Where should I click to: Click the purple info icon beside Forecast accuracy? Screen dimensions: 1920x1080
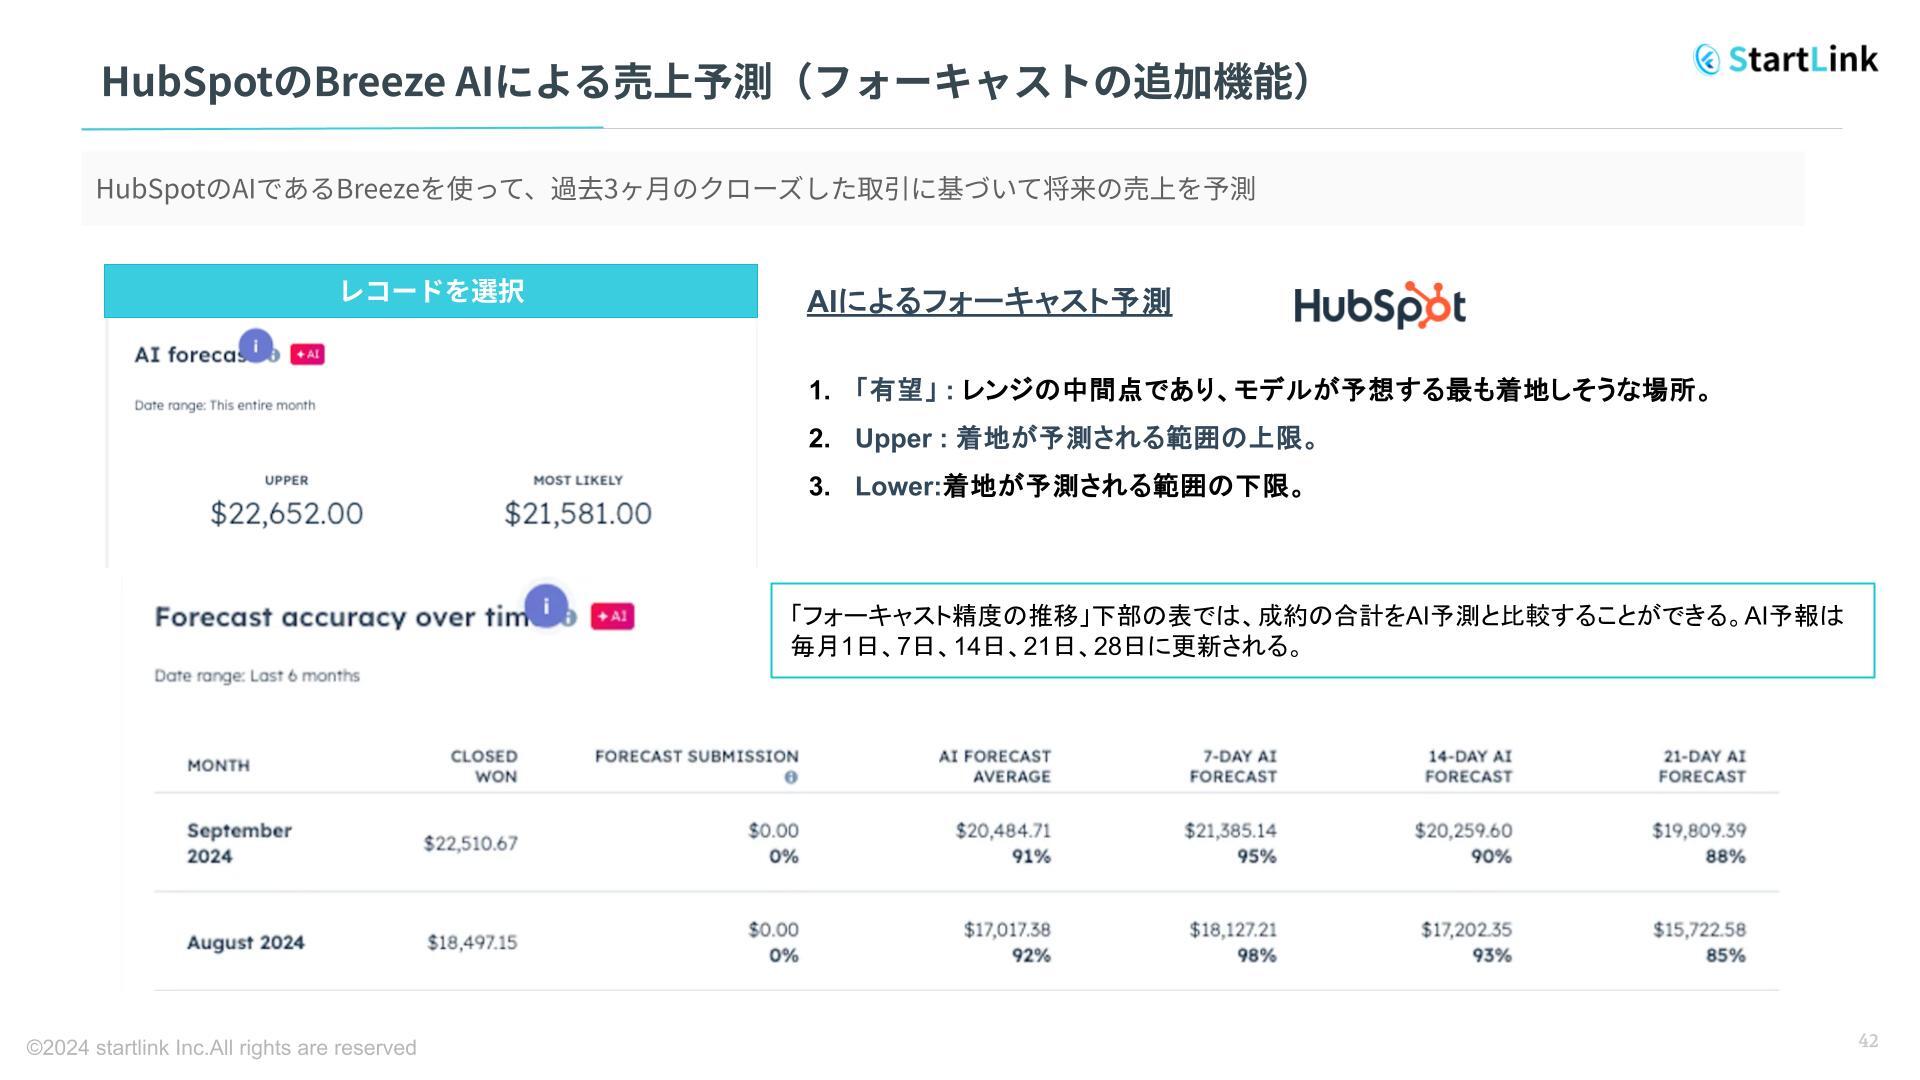click(546, 606)
